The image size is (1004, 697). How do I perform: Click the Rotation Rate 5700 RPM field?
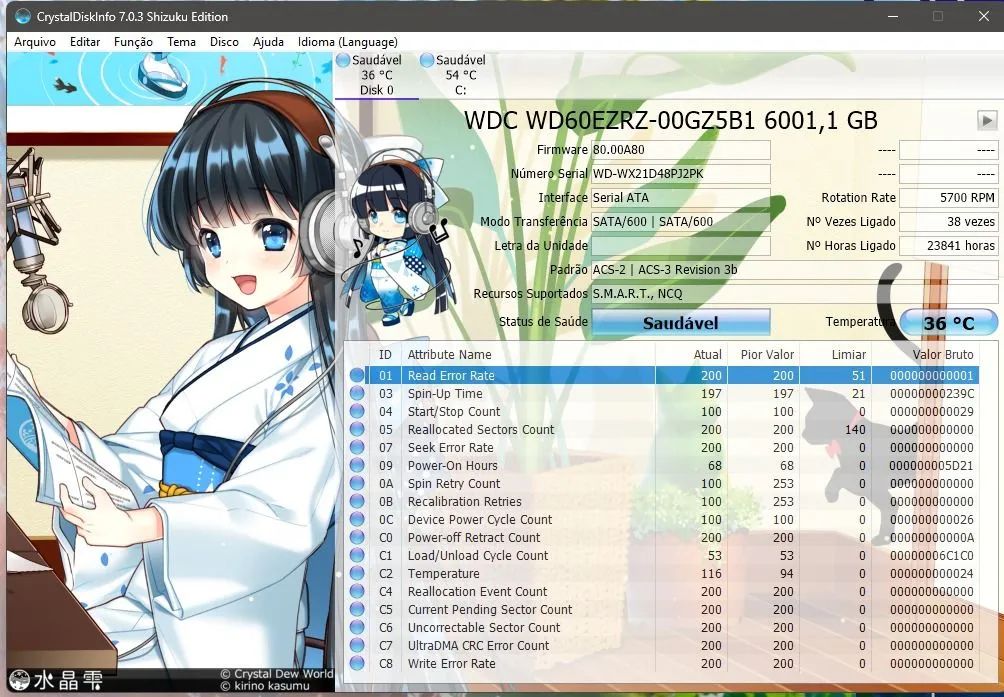[948, 198]
